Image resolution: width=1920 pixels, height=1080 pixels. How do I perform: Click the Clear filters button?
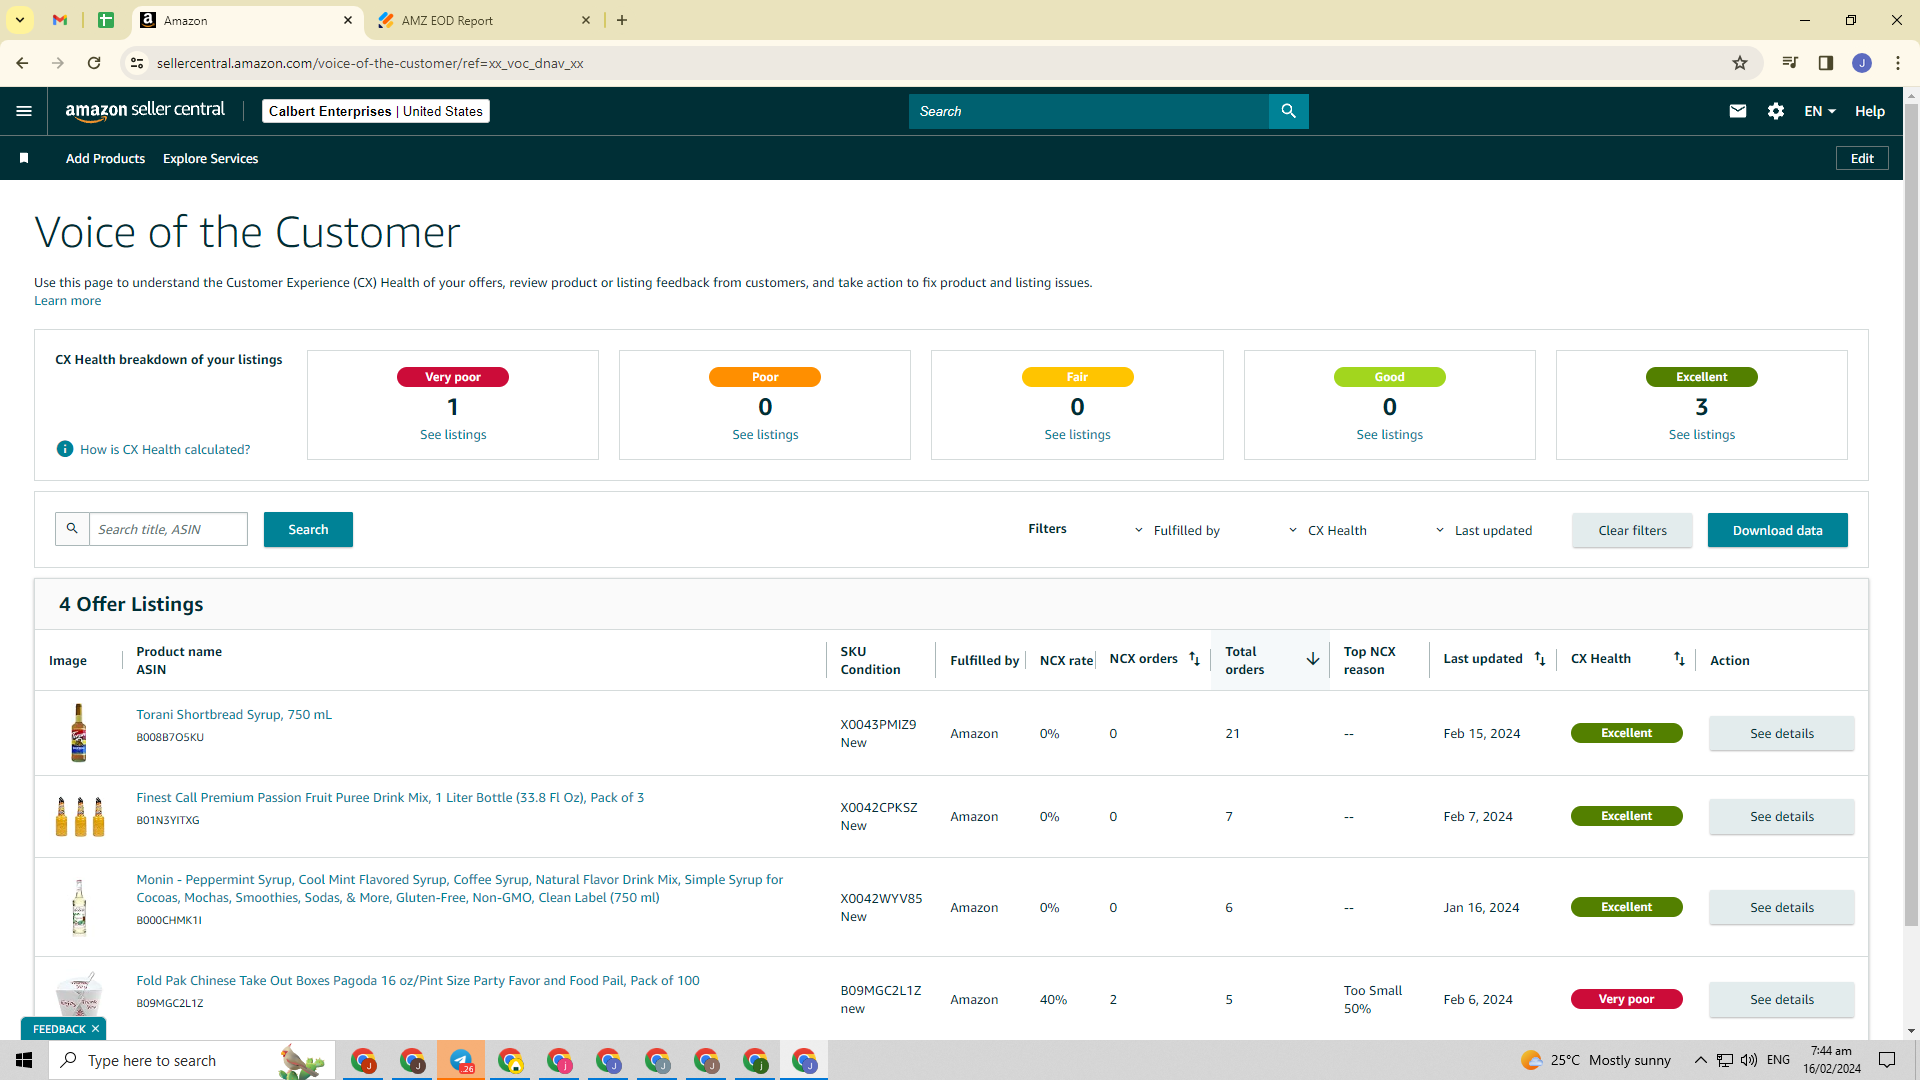[1632, 530]
